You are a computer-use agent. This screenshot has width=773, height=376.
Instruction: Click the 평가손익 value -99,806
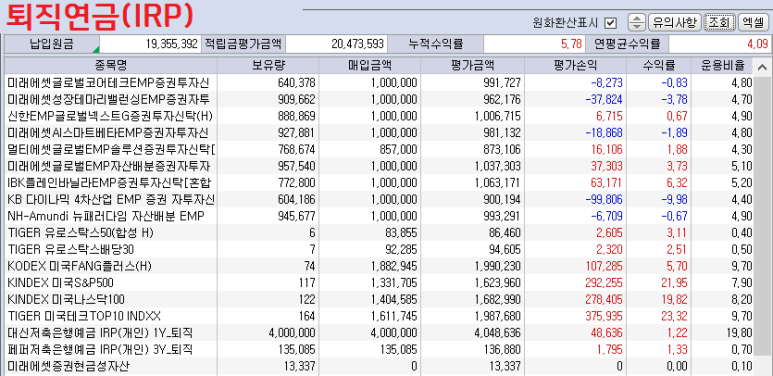click(604, 200)
